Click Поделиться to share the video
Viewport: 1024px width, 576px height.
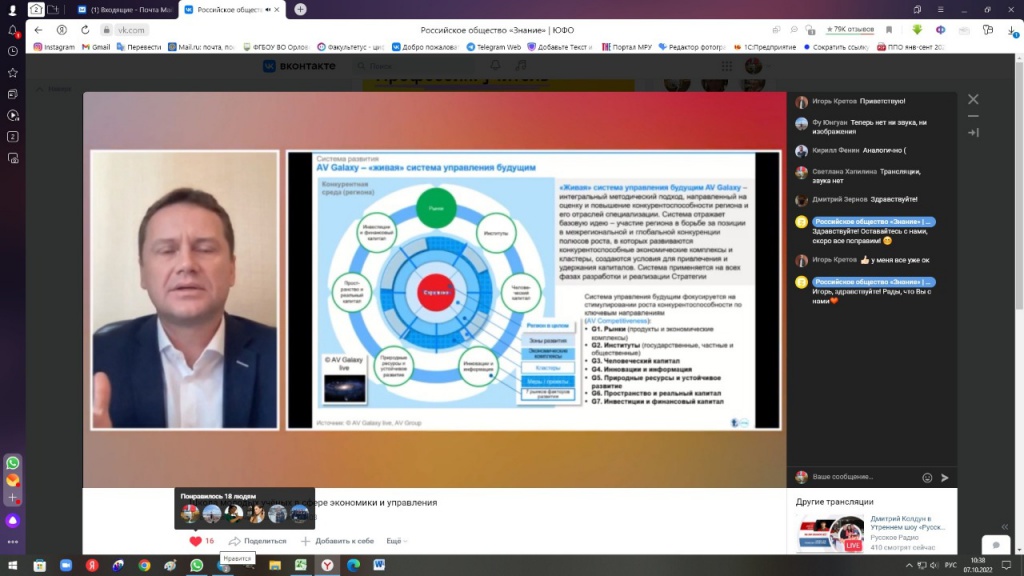click(257, 541)
